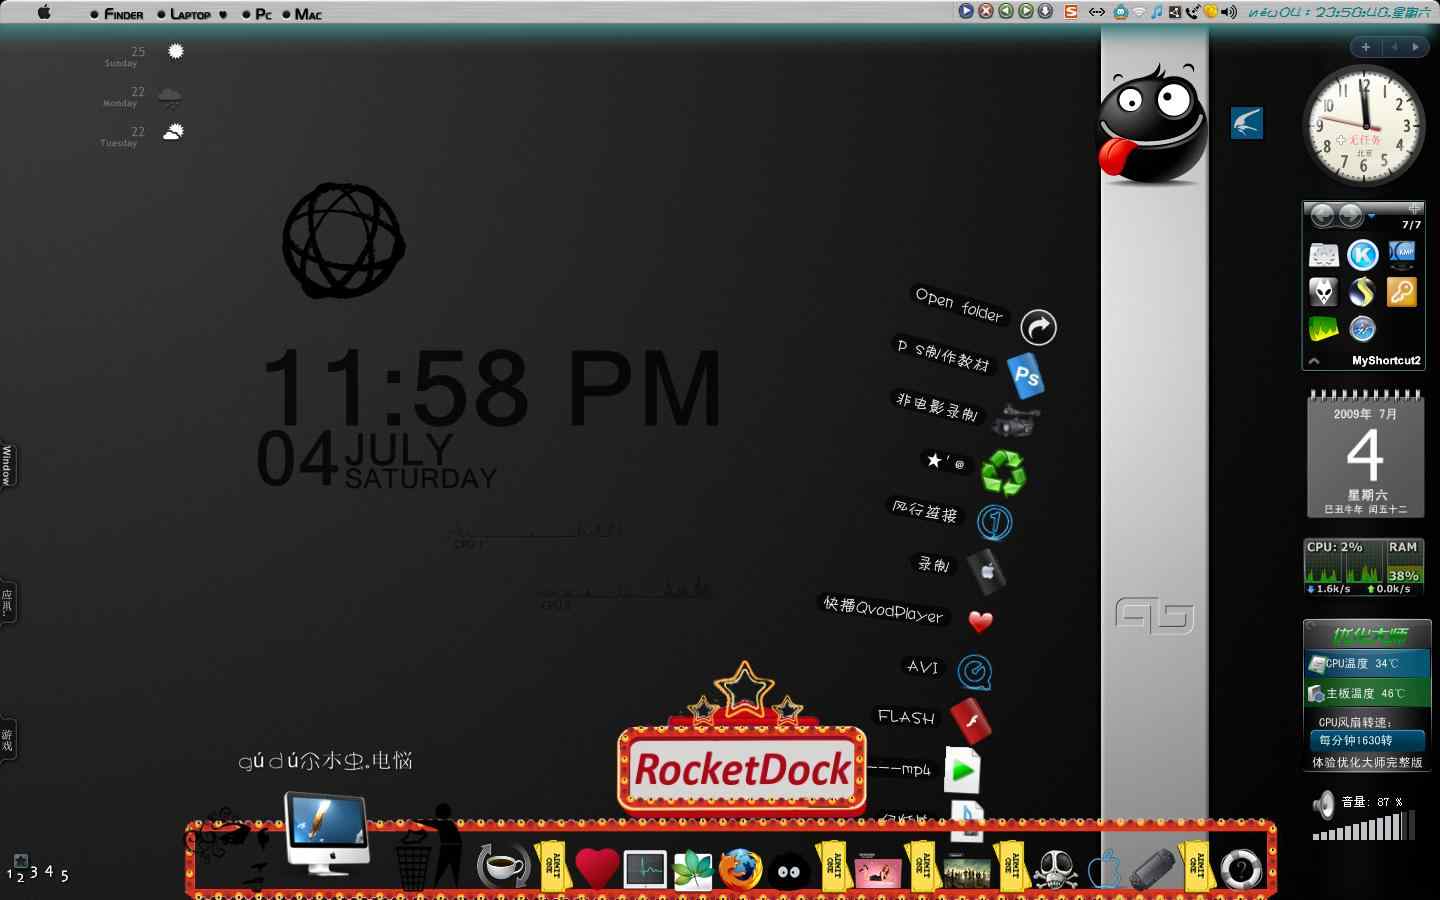The width and height of the screenshot is (1440, 900).
Task: Click the right arrow on widget sidebar header
Action: (1415, 47)
